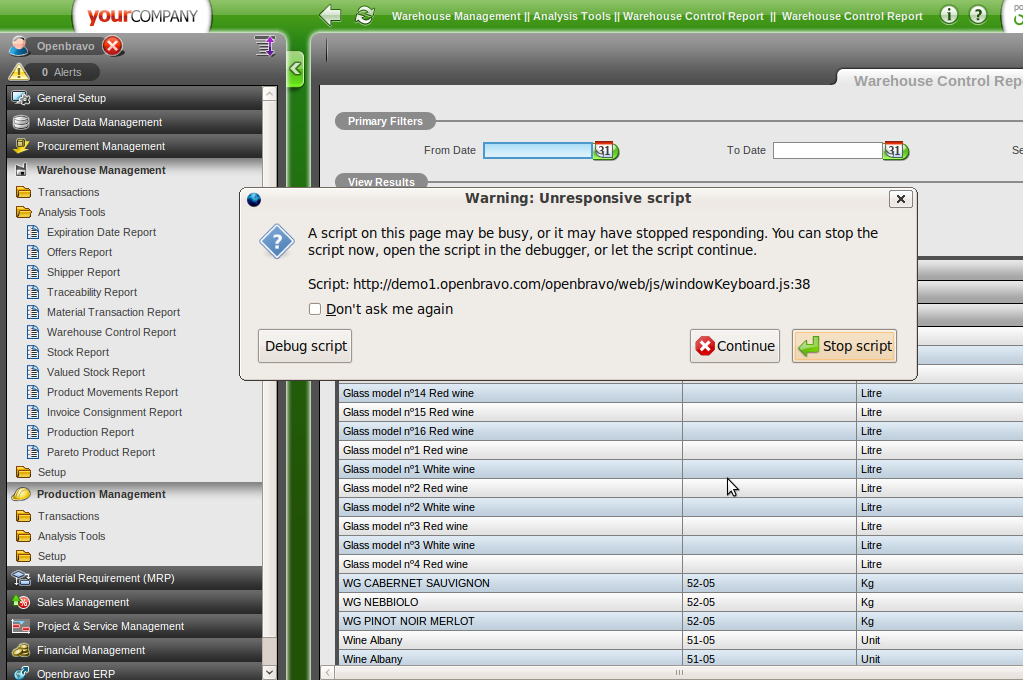This screenshot has width=1023, height=680.
Task: Click the Production Management helmet icon
Action: coord(21,494)
